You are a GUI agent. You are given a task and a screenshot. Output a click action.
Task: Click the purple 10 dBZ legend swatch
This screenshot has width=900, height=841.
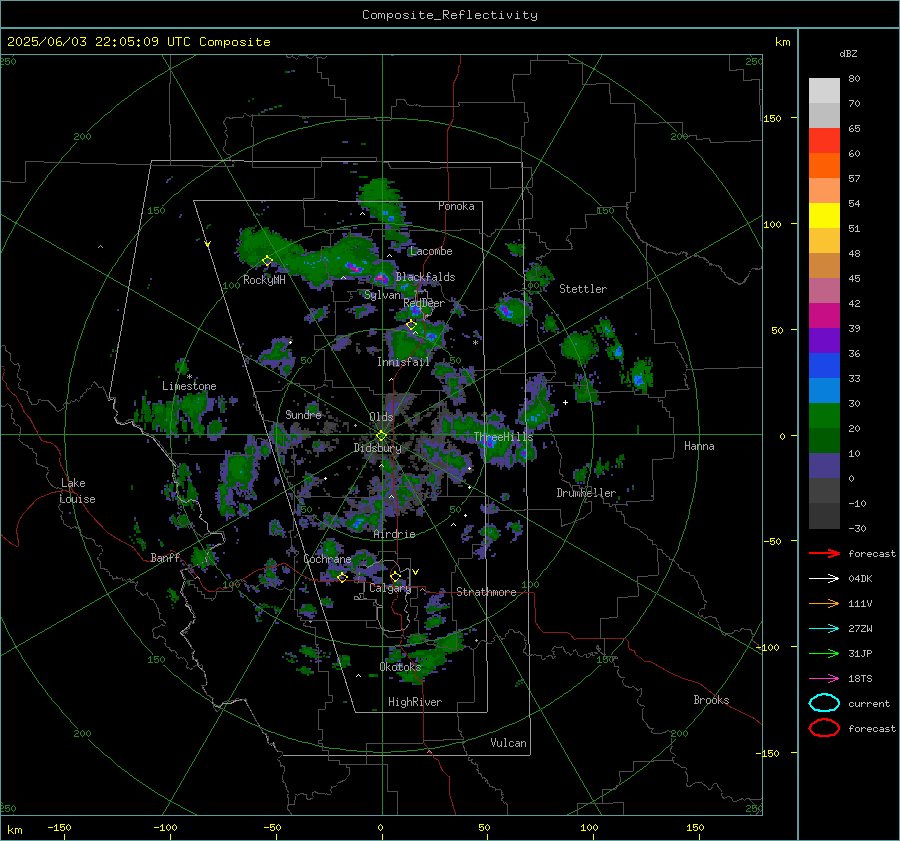click(824, 466)
